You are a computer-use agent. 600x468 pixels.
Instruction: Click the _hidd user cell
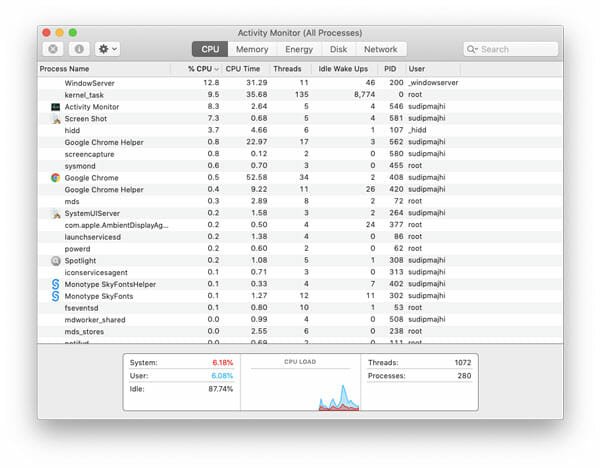pos(417,130)
